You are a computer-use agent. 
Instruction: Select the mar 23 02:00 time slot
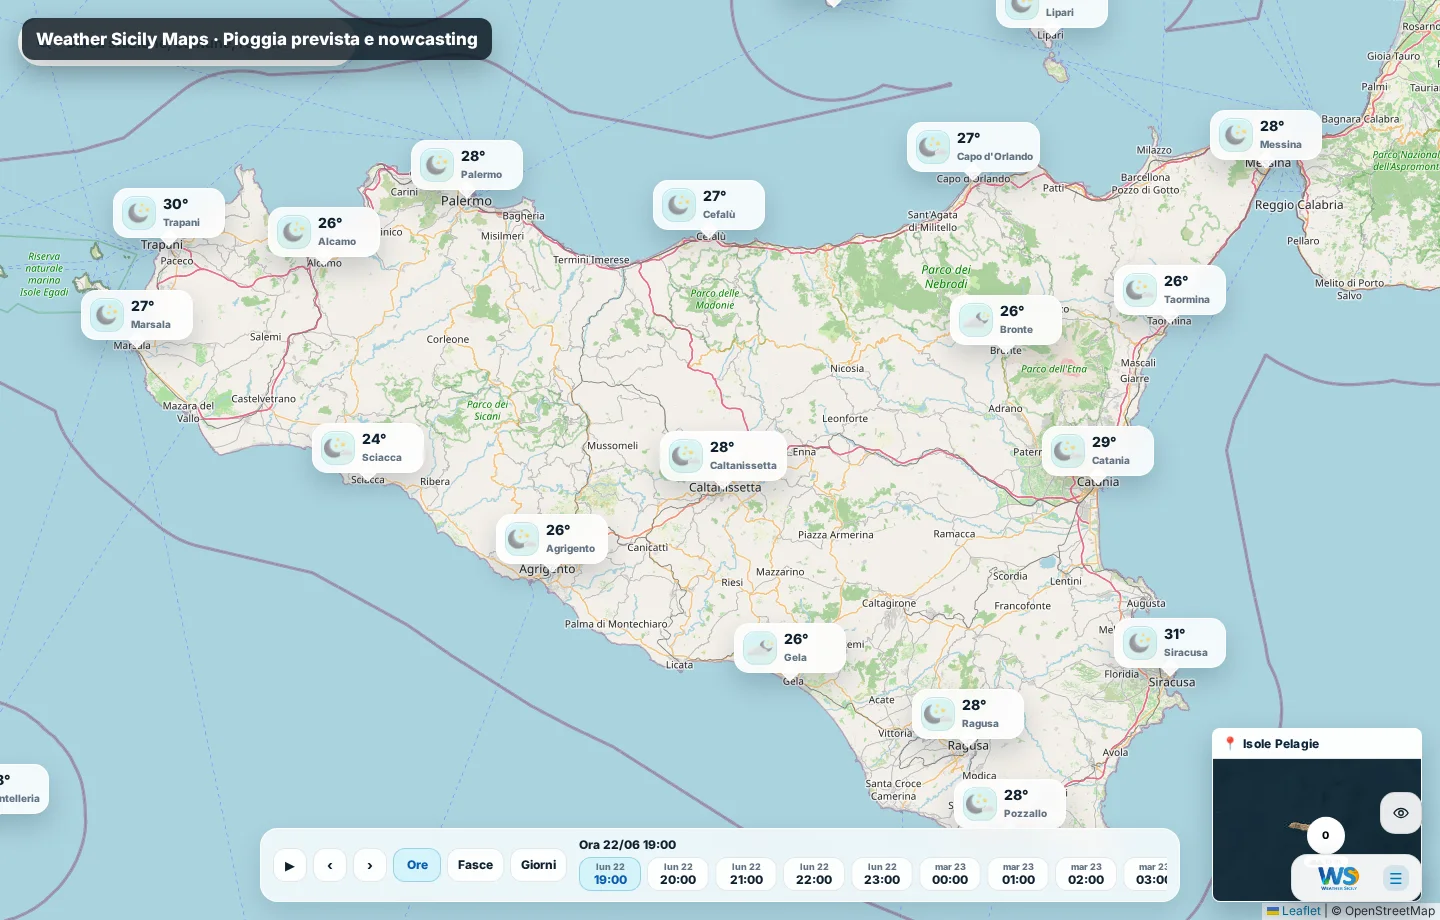[x=1086, y=874]
